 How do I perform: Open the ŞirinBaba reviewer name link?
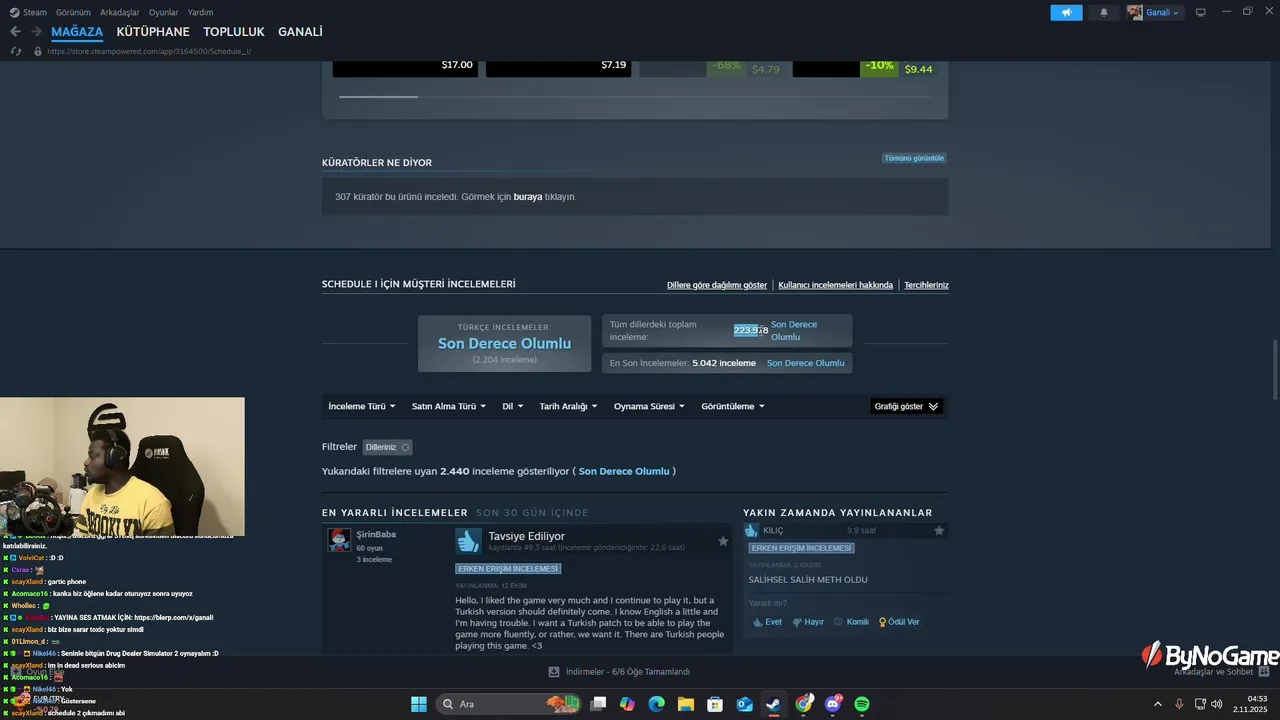coord(376,534)
